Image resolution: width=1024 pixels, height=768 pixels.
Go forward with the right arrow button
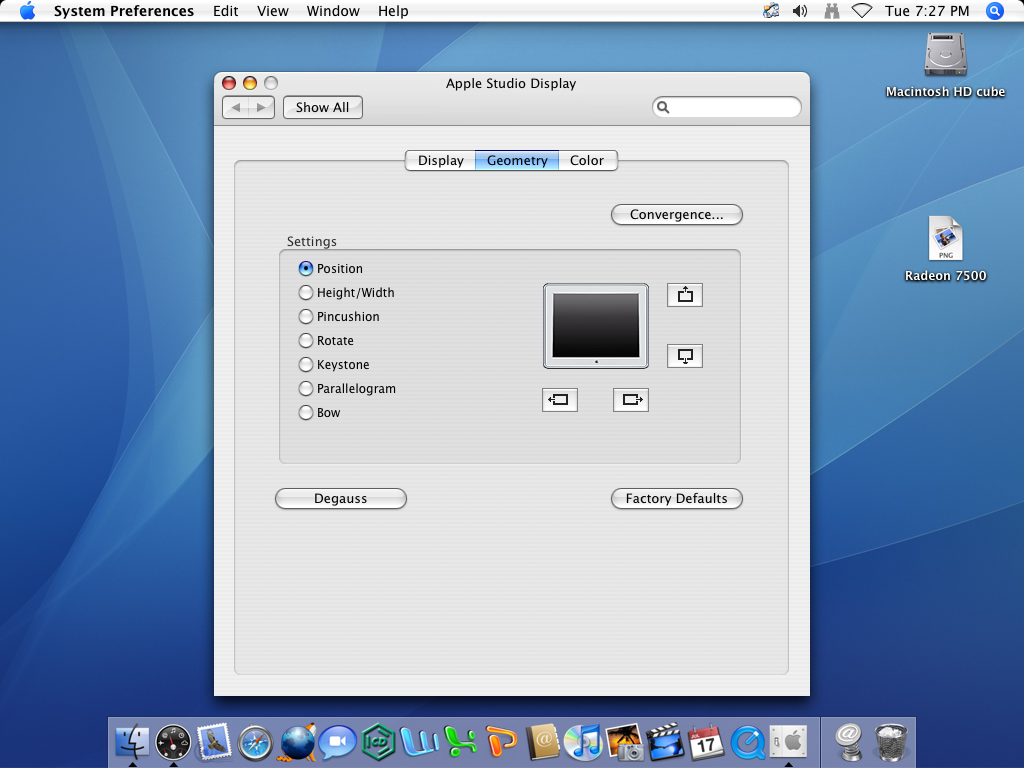(261, 107)
